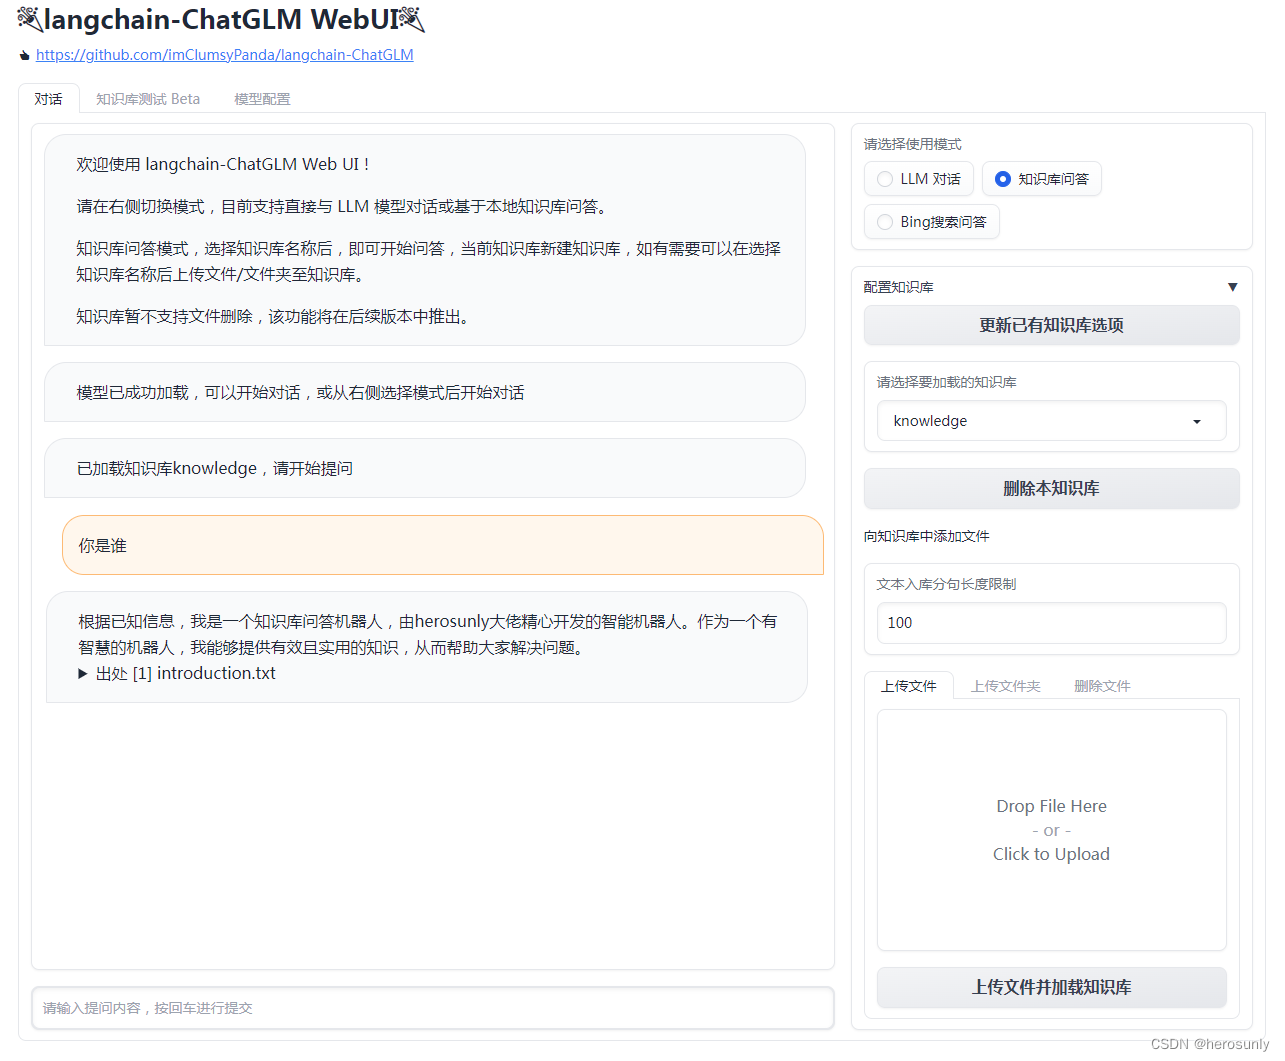Expand the 出处 [1] introduction.txt source disclosure
The image size is (1285, 1061).
pyautogui.click(x=177, y=673)
